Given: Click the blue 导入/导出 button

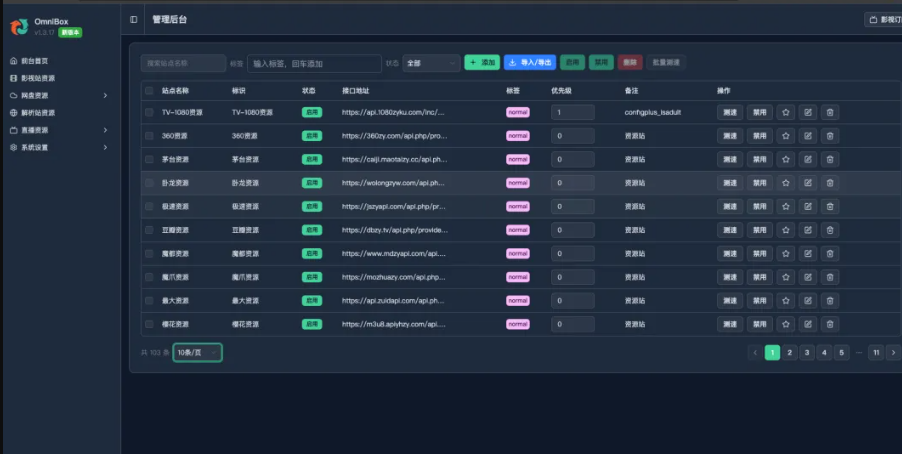Looking at the screenshot, I should click(x=530, y=63).
